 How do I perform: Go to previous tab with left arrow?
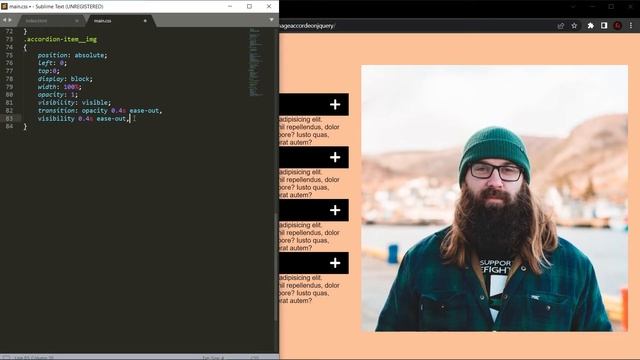(4, 20)
